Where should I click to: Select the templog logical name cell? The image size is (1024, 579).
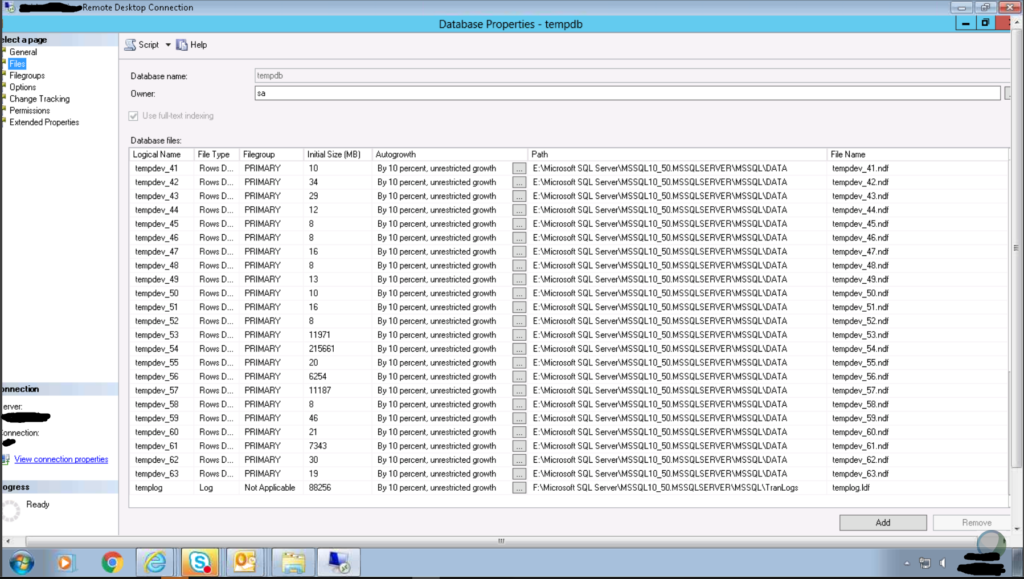click(162, 488)
